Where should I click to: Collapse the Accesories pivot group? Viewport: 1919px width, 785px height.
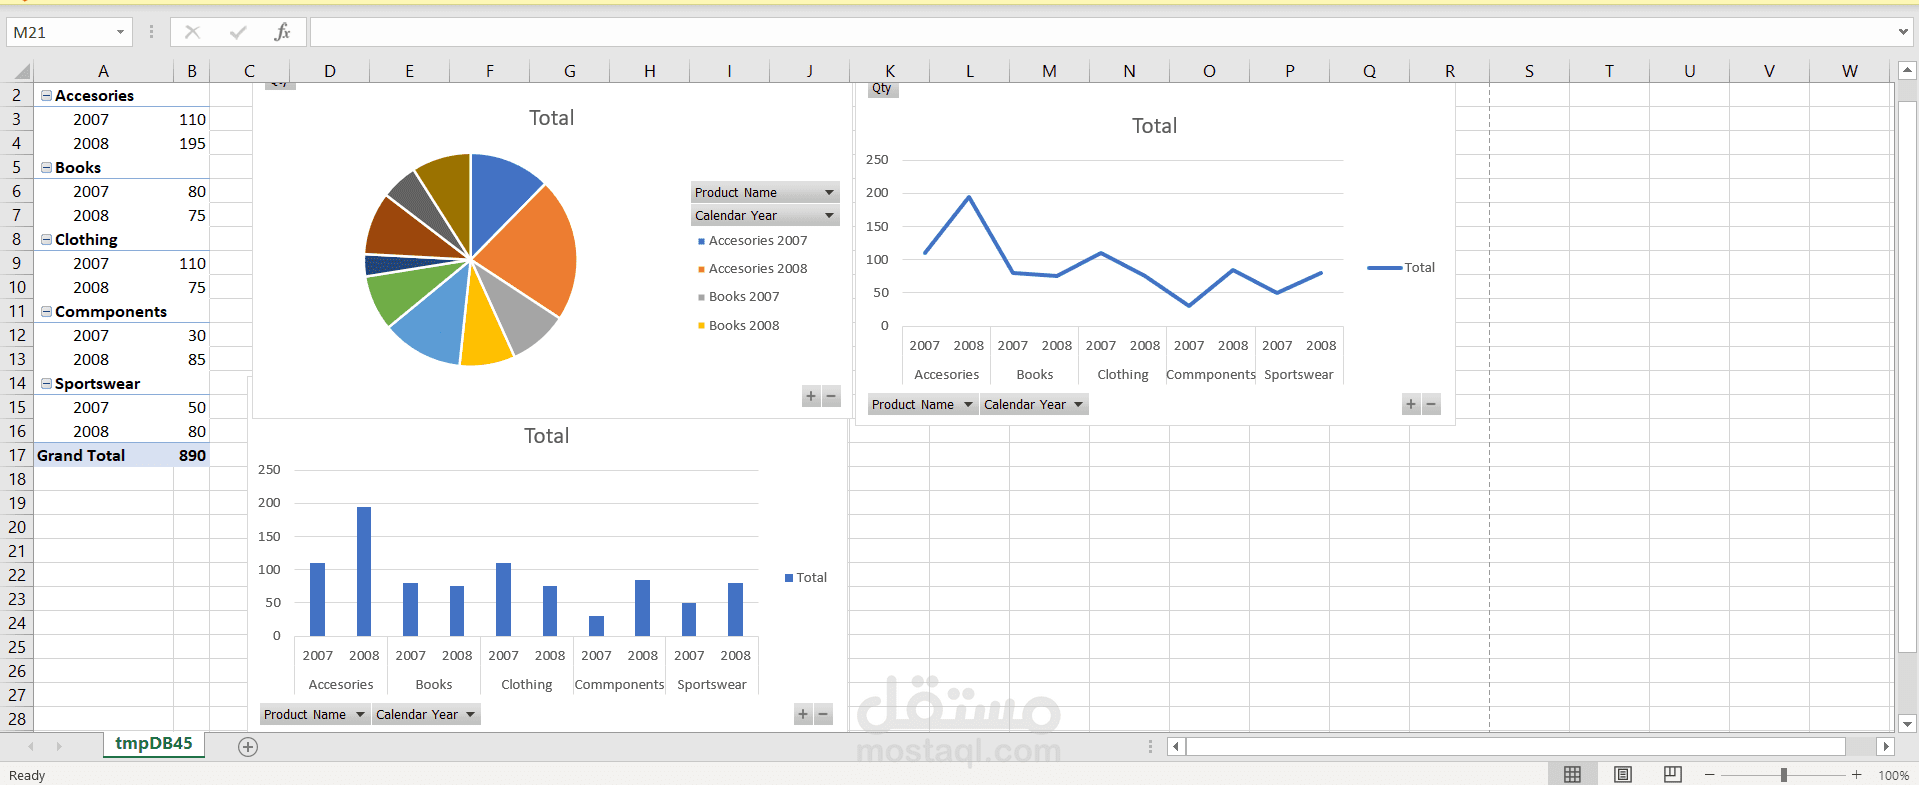(x=46, y=95)
